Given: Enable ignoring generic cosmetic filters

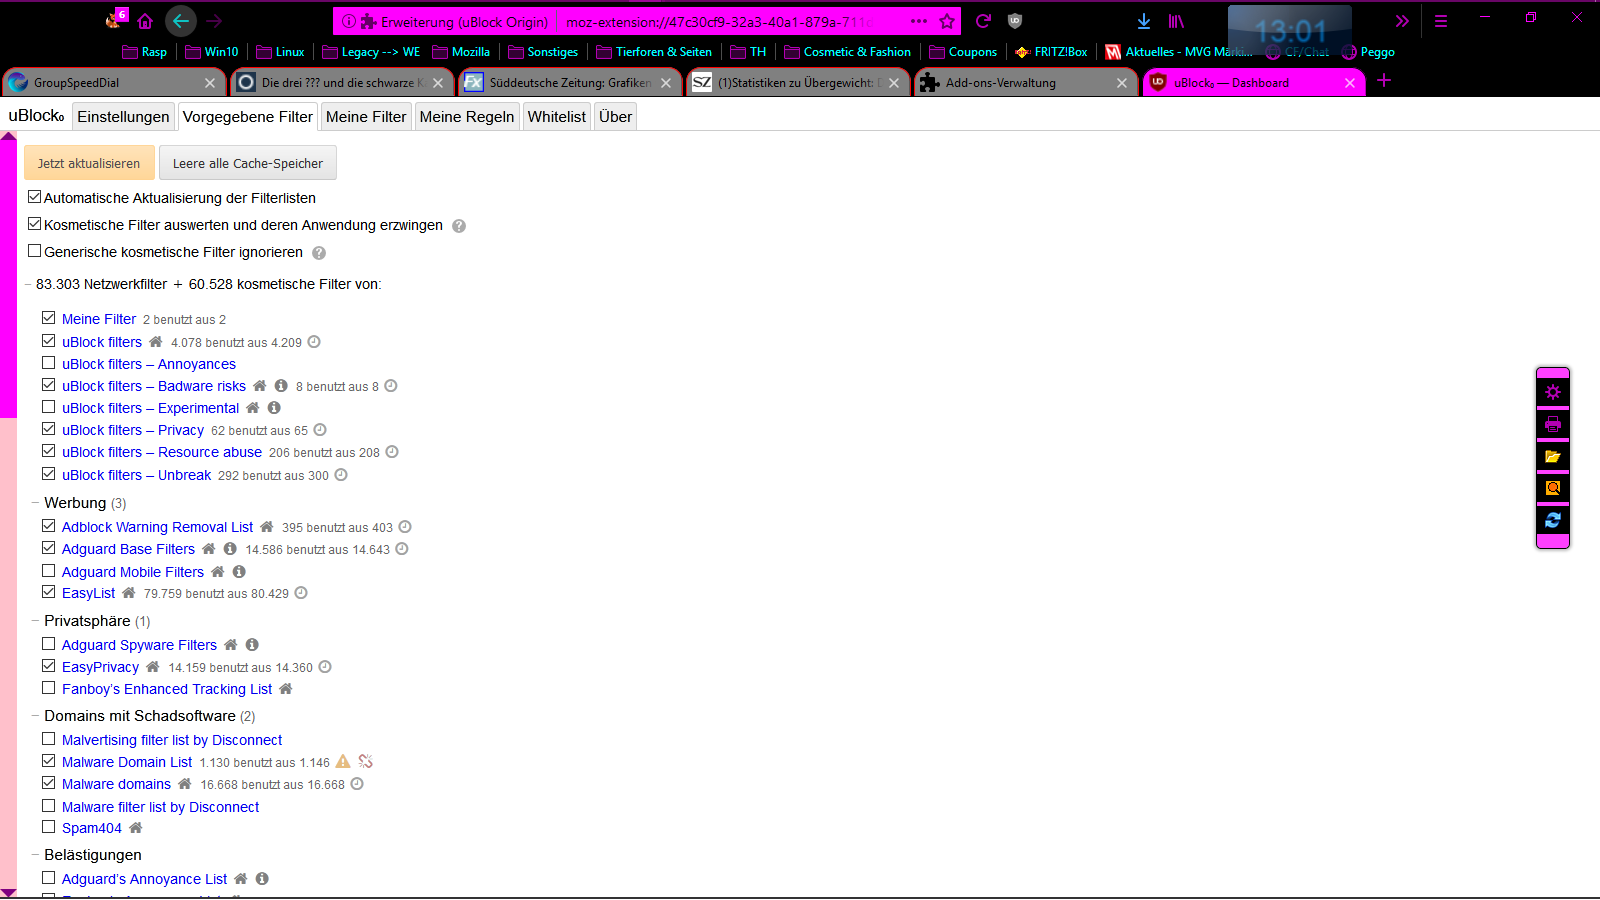Looking at the screenshot, I should pos(35,251).
